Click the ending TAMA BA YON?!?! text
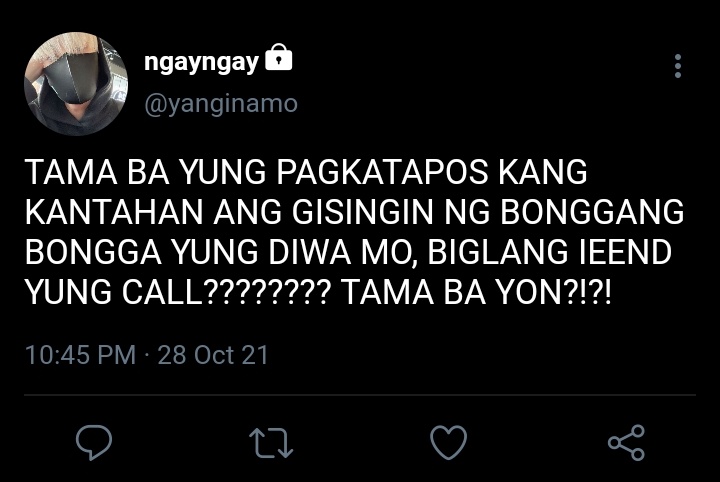The image size is (720, 482). coord(476,292)
